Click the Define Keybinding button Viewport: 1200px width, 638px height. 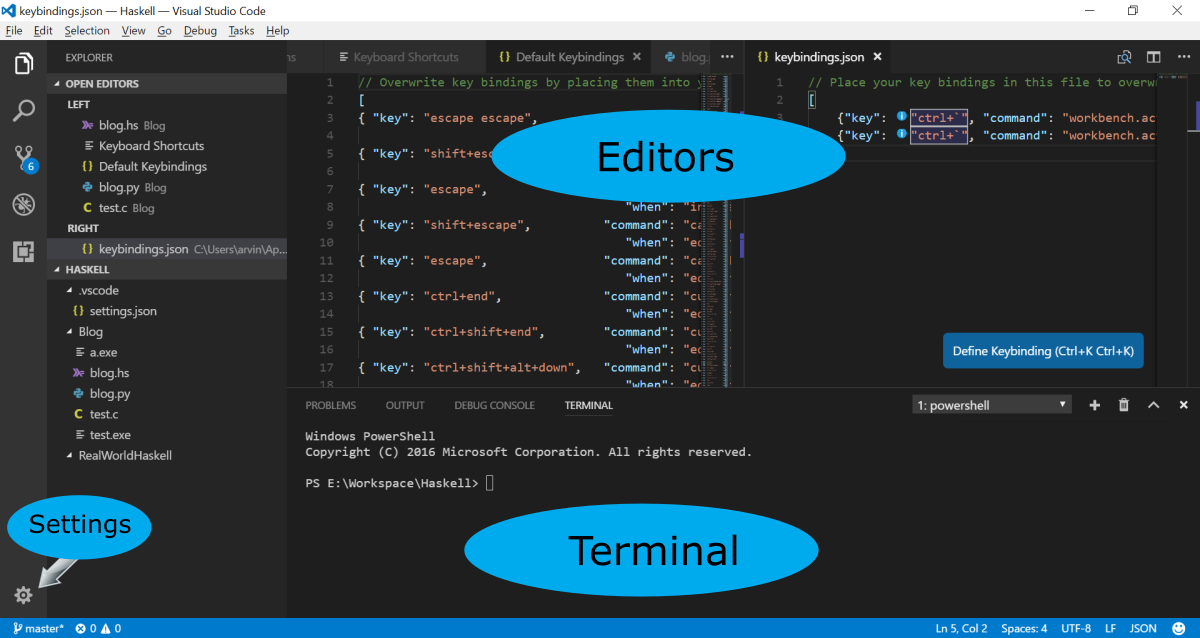point(1043,350)
